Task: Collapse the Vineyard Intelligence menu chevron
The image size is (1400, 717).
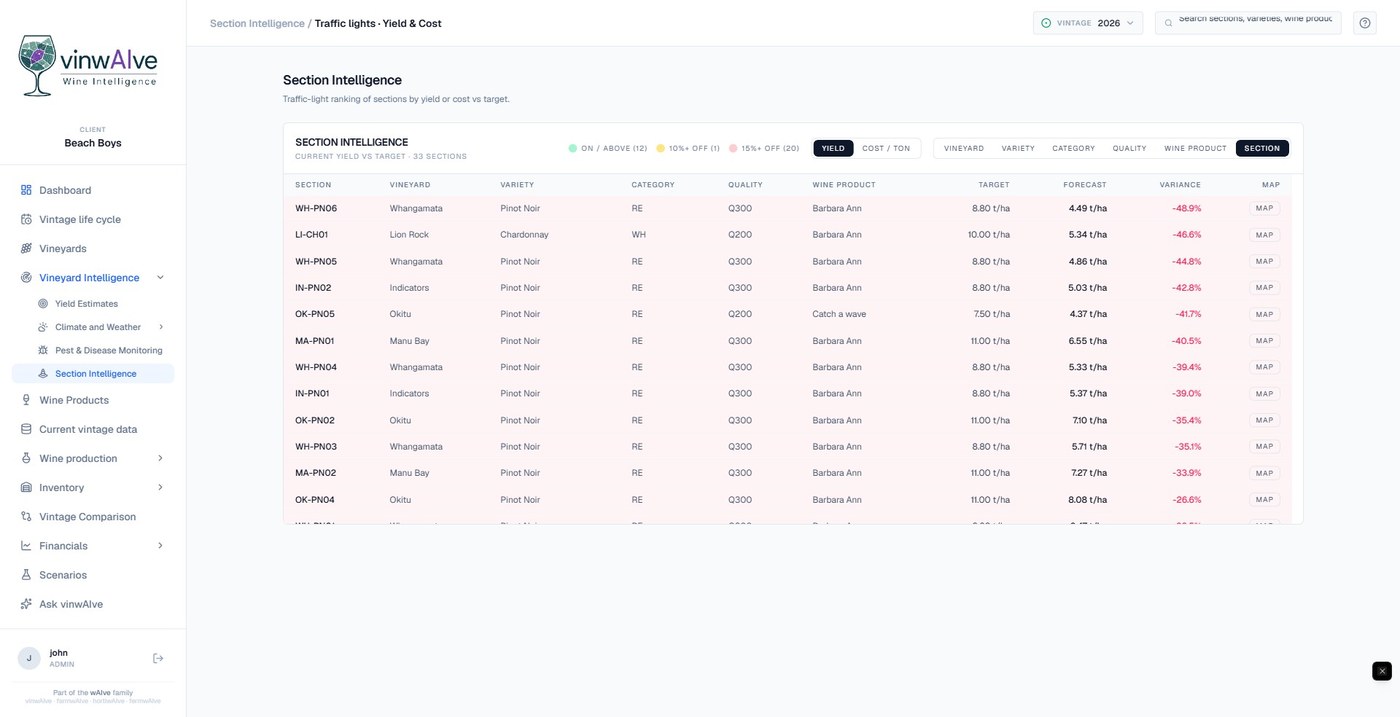Action: point(161,278)
